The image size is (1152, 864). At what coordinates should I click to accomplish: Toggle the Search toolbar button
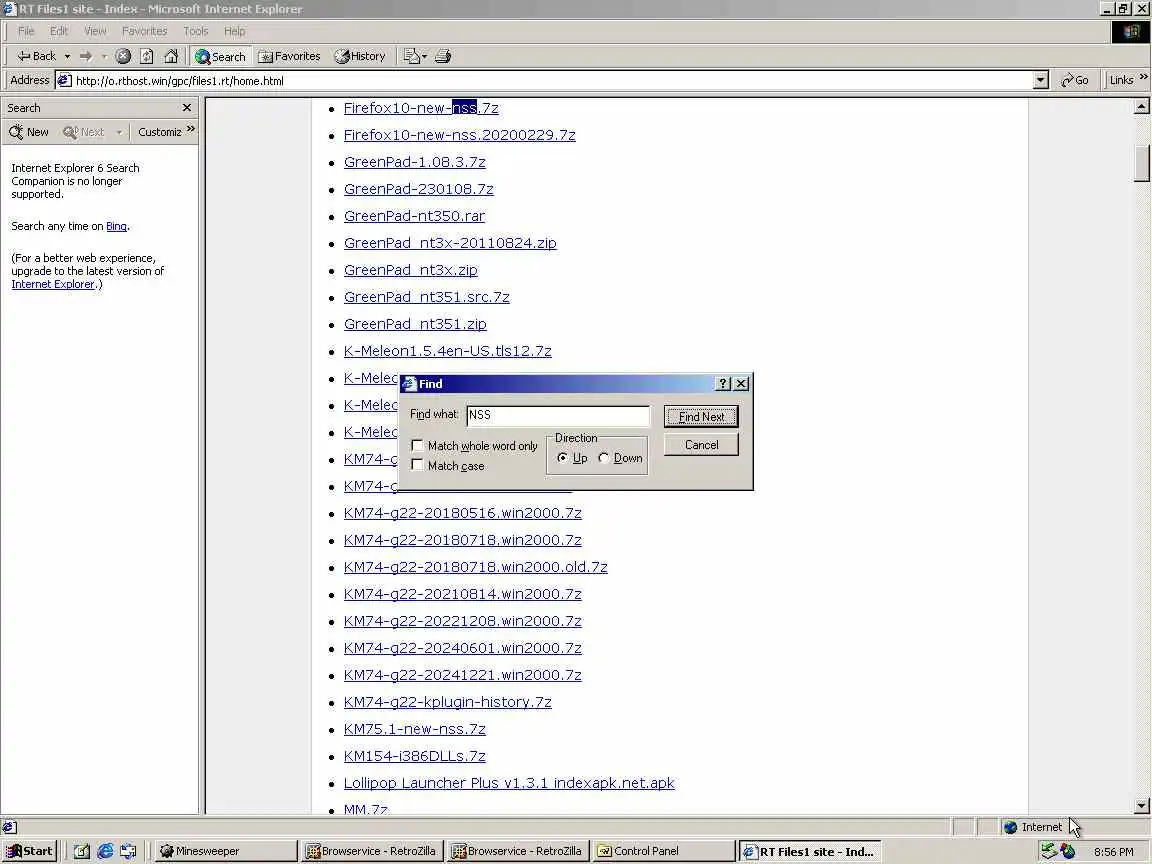(220, 56)
